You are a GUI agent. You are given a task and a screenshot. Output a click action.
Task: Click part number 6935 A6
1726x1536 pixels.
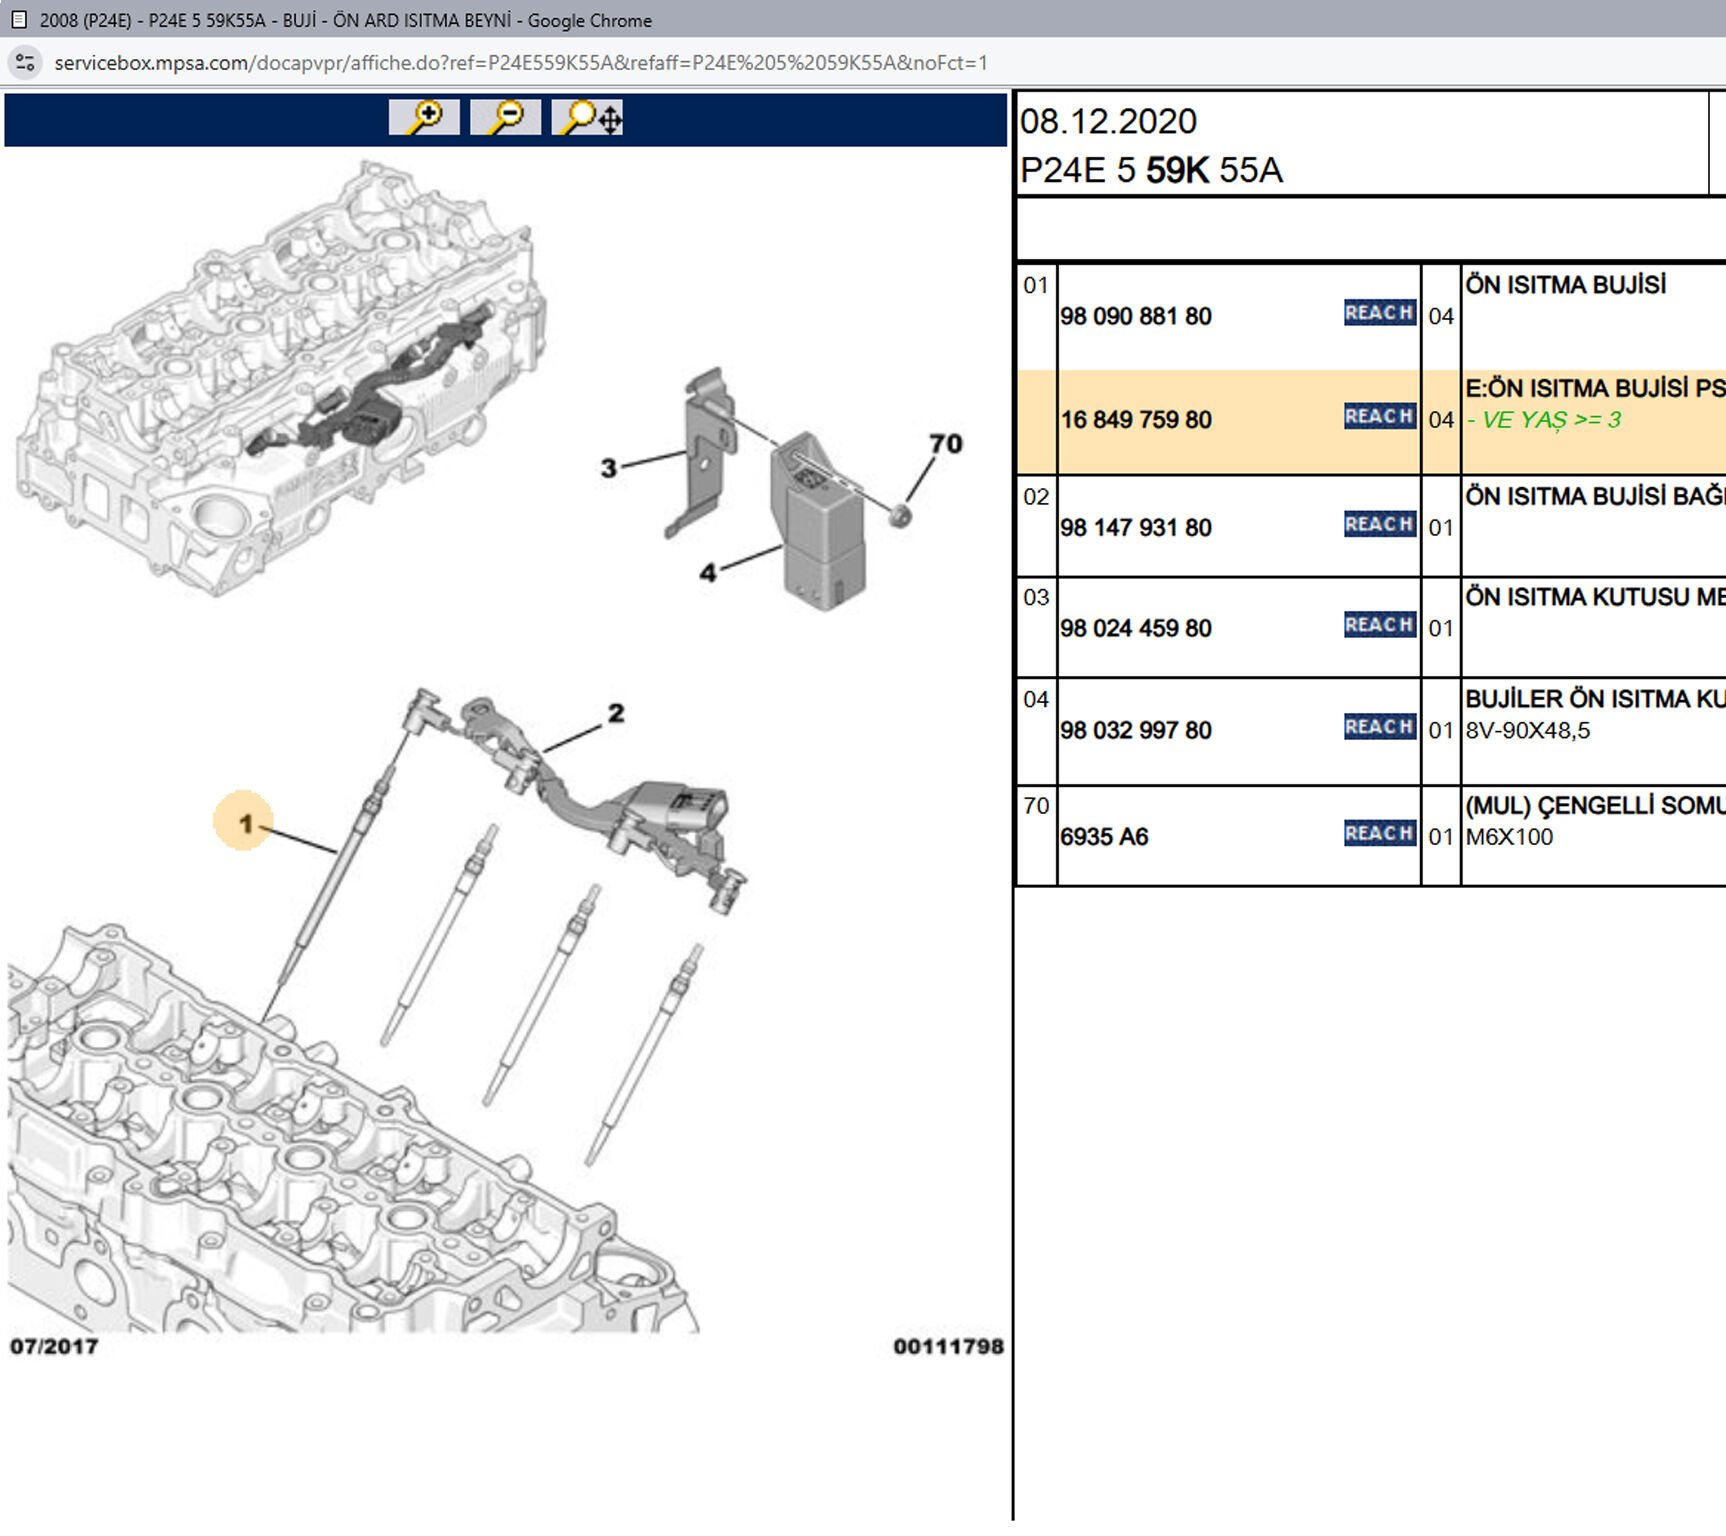(x=1104, y=837)
